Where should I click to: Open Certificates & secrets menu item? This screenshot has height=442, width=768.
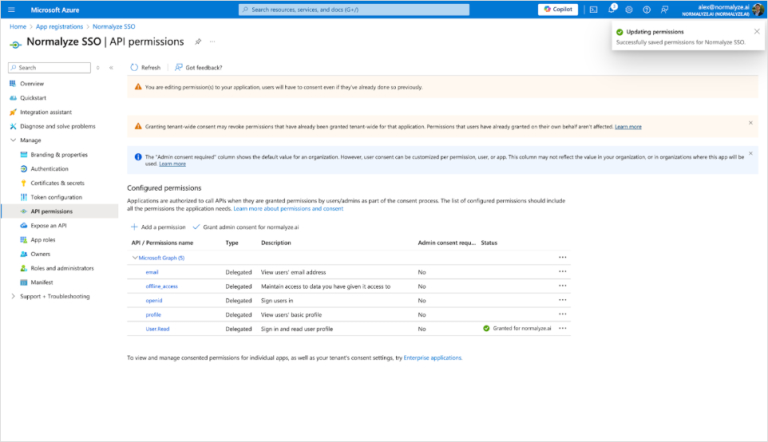pyautogui.click(x=59, y=183)
